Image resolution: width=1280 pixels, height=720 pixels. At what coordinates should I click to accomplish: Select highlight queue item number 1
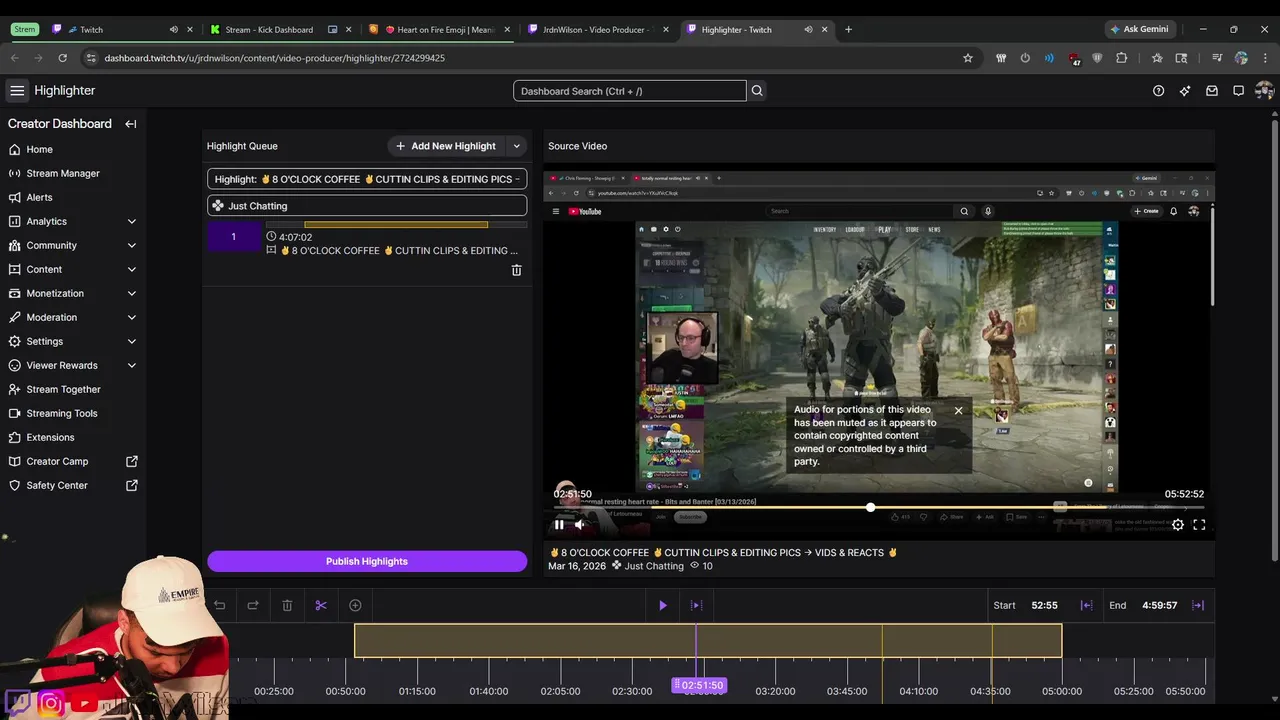pyautogui.click(x=234, y=237)
